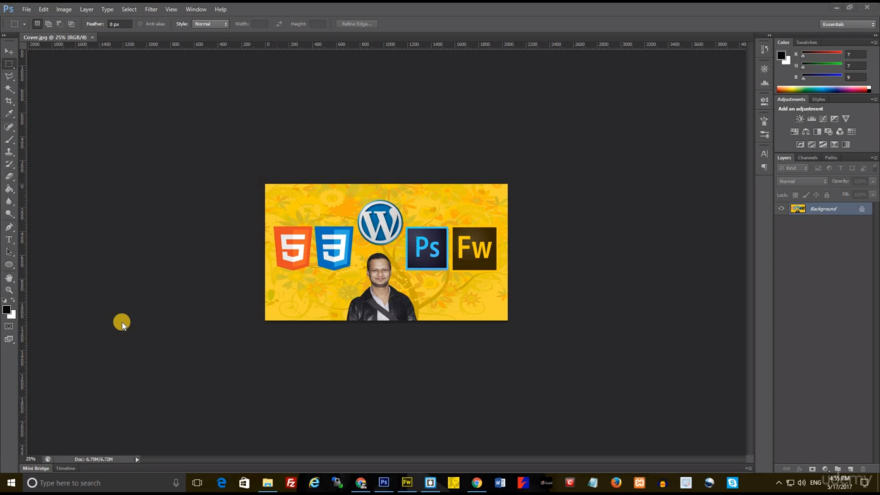This screenshot has width=880, height=495.
Task: Click the Refine Edge button
Action: point(355,23)
